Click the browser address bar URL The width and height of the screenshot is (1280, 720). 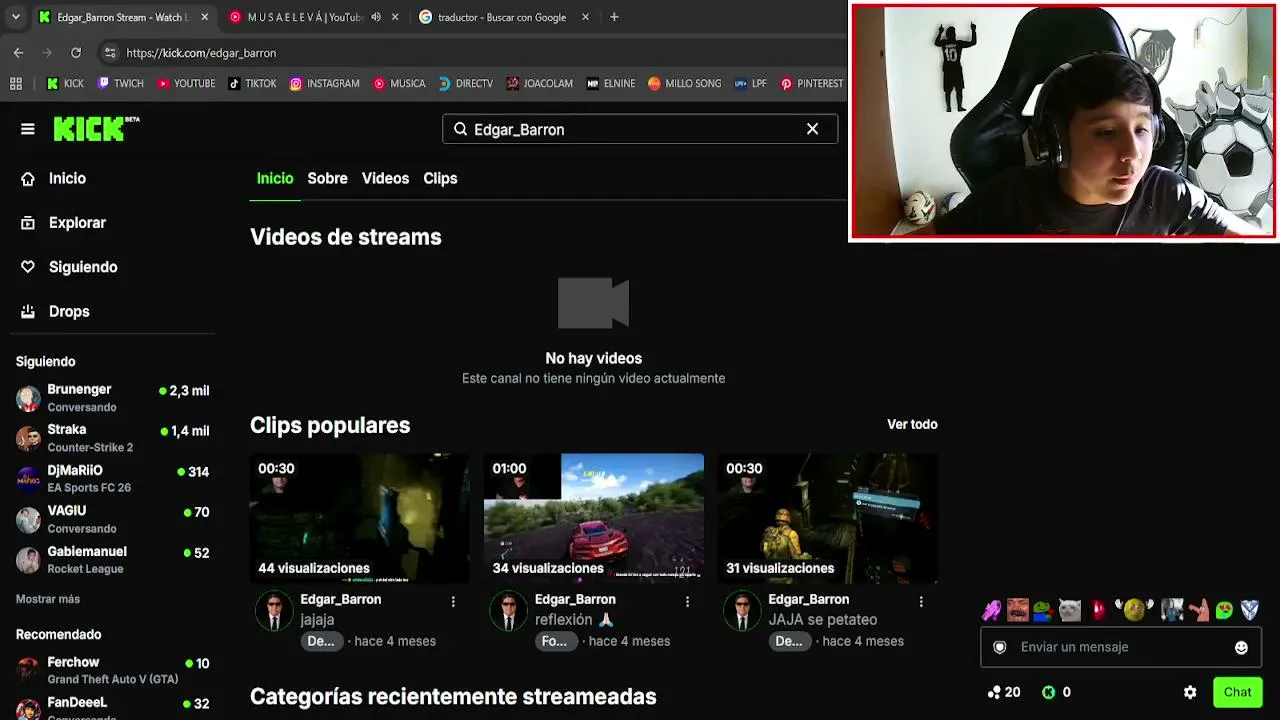point(201,53)
